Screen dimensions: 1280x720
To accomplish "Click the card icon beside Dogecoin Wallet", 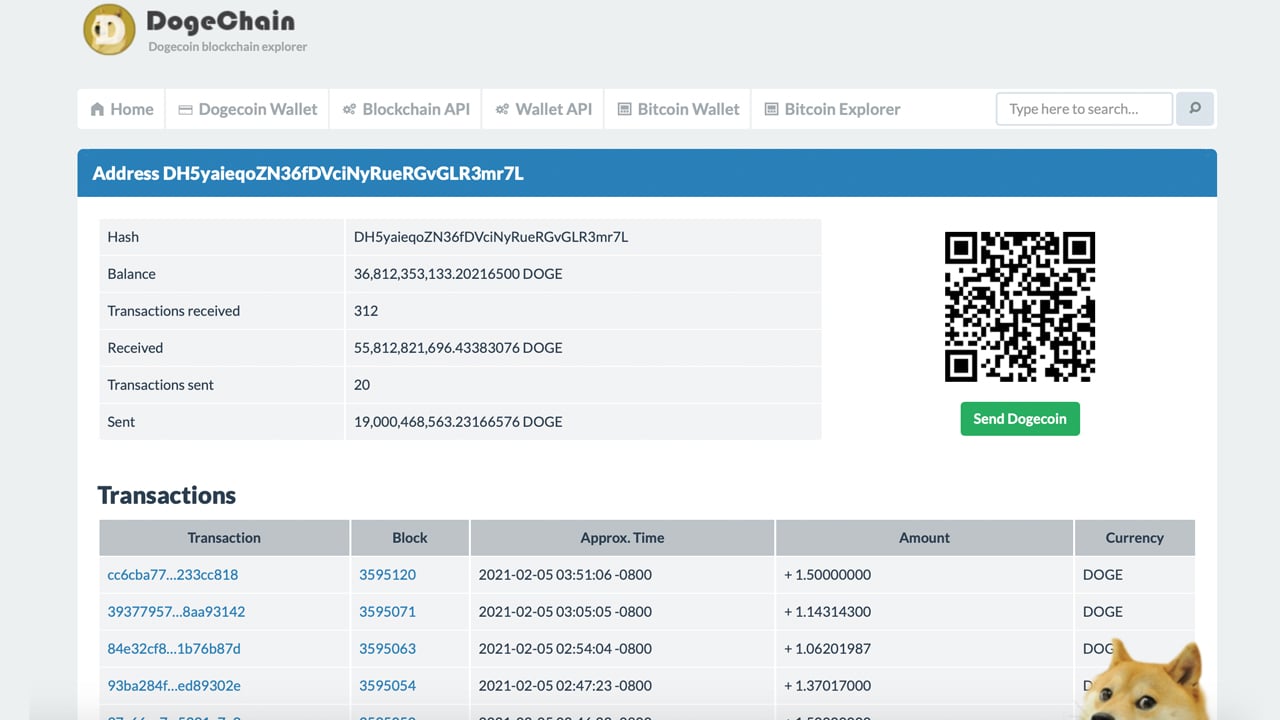I will point(185,109).
